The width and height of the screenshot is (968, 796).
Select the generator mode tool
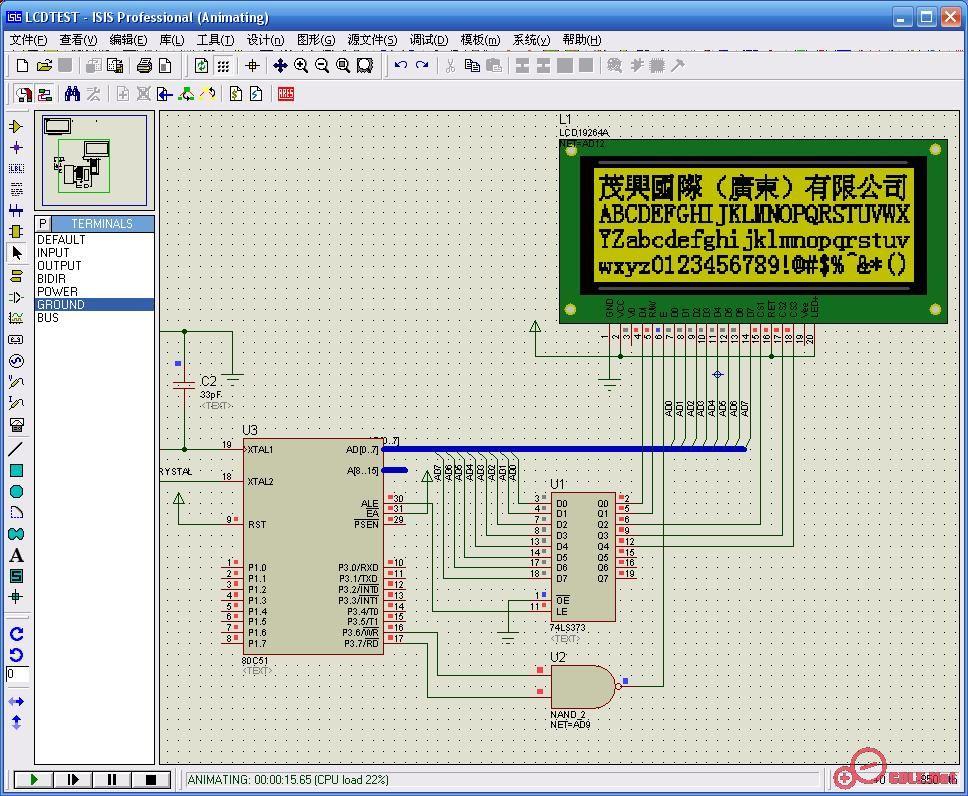click(x=17, y=361)
